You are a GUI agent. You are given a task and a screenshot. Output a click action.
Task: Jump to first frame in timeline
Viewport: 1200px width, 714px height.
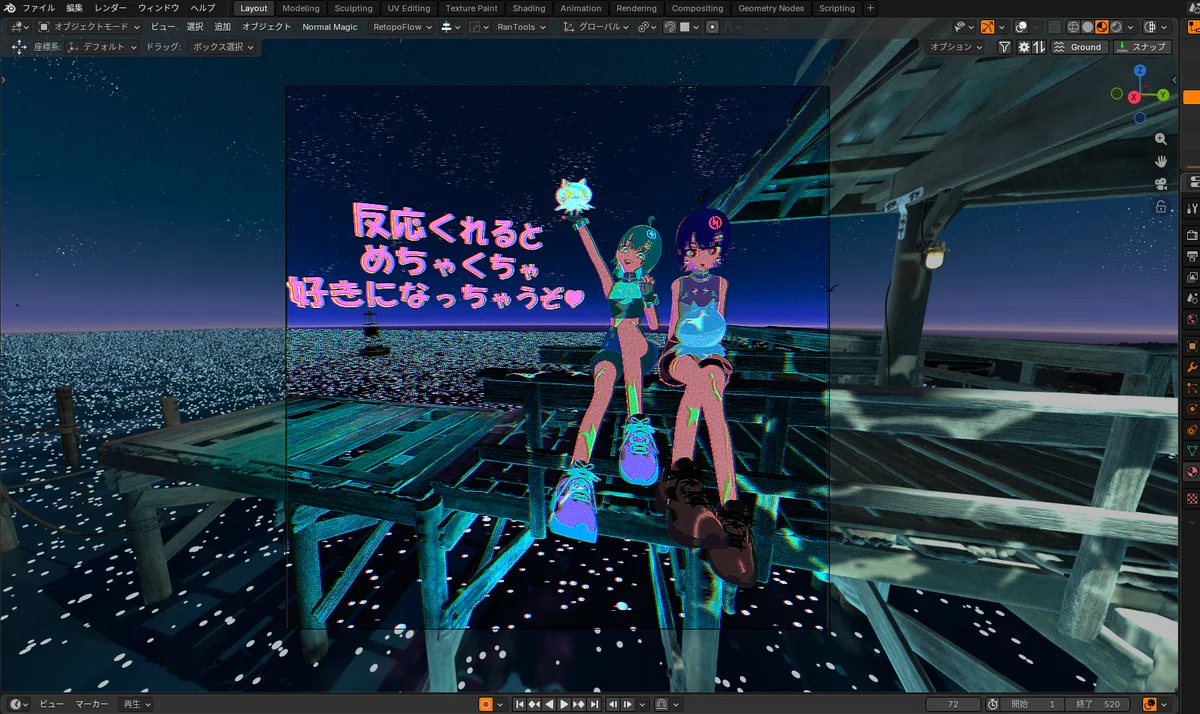pyautogui.click(x=520, y=704)
